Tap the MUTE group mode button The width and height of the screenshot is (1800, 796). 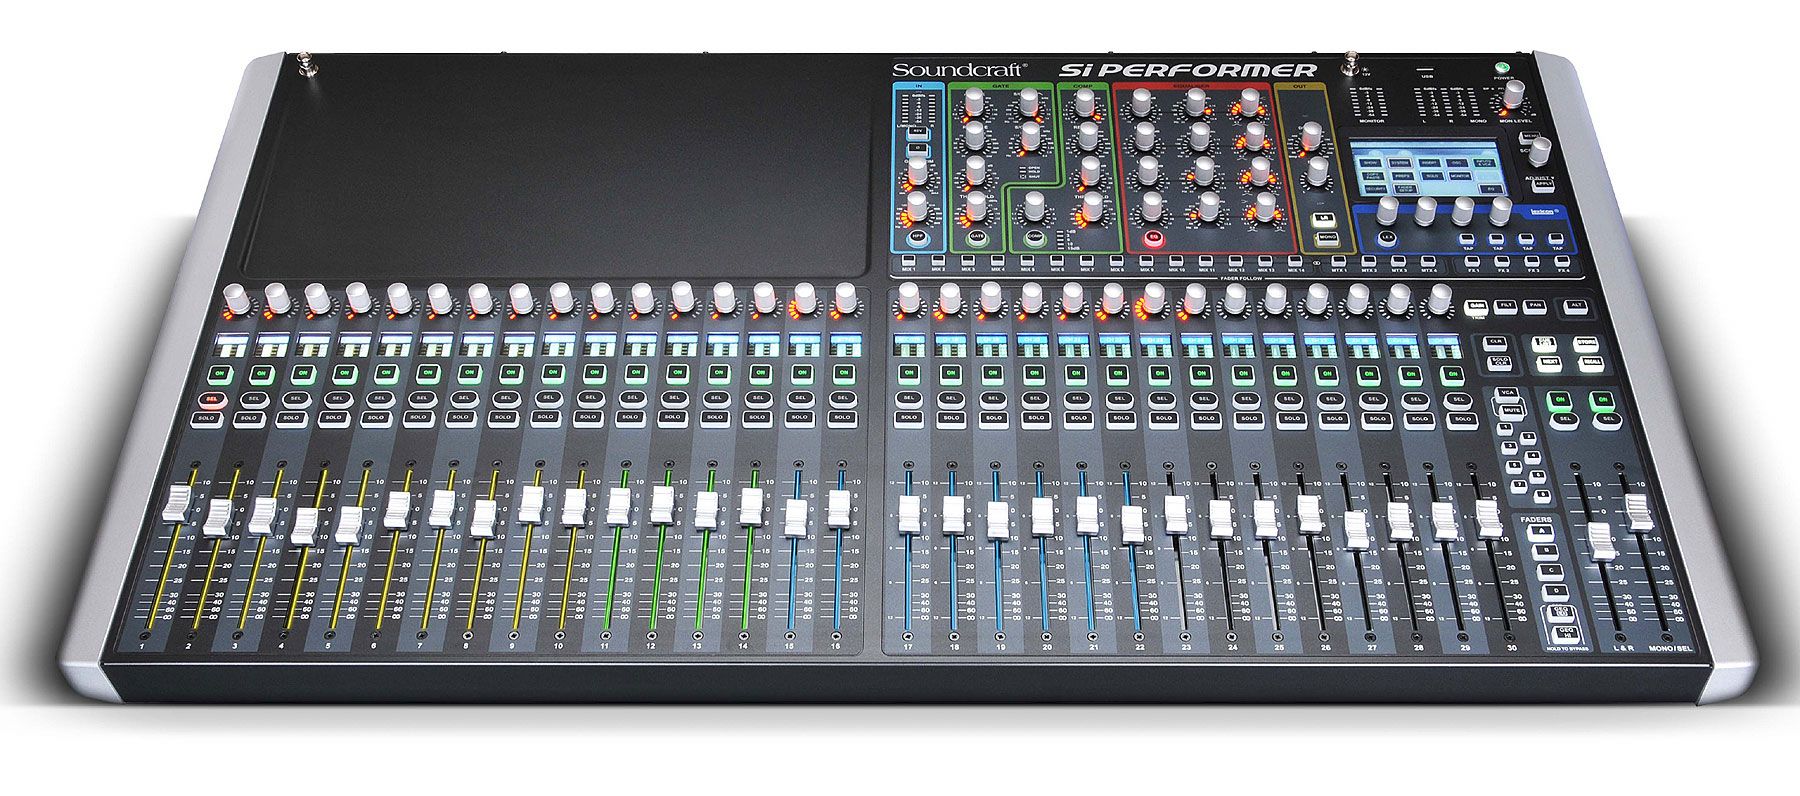pos(1511,411)
